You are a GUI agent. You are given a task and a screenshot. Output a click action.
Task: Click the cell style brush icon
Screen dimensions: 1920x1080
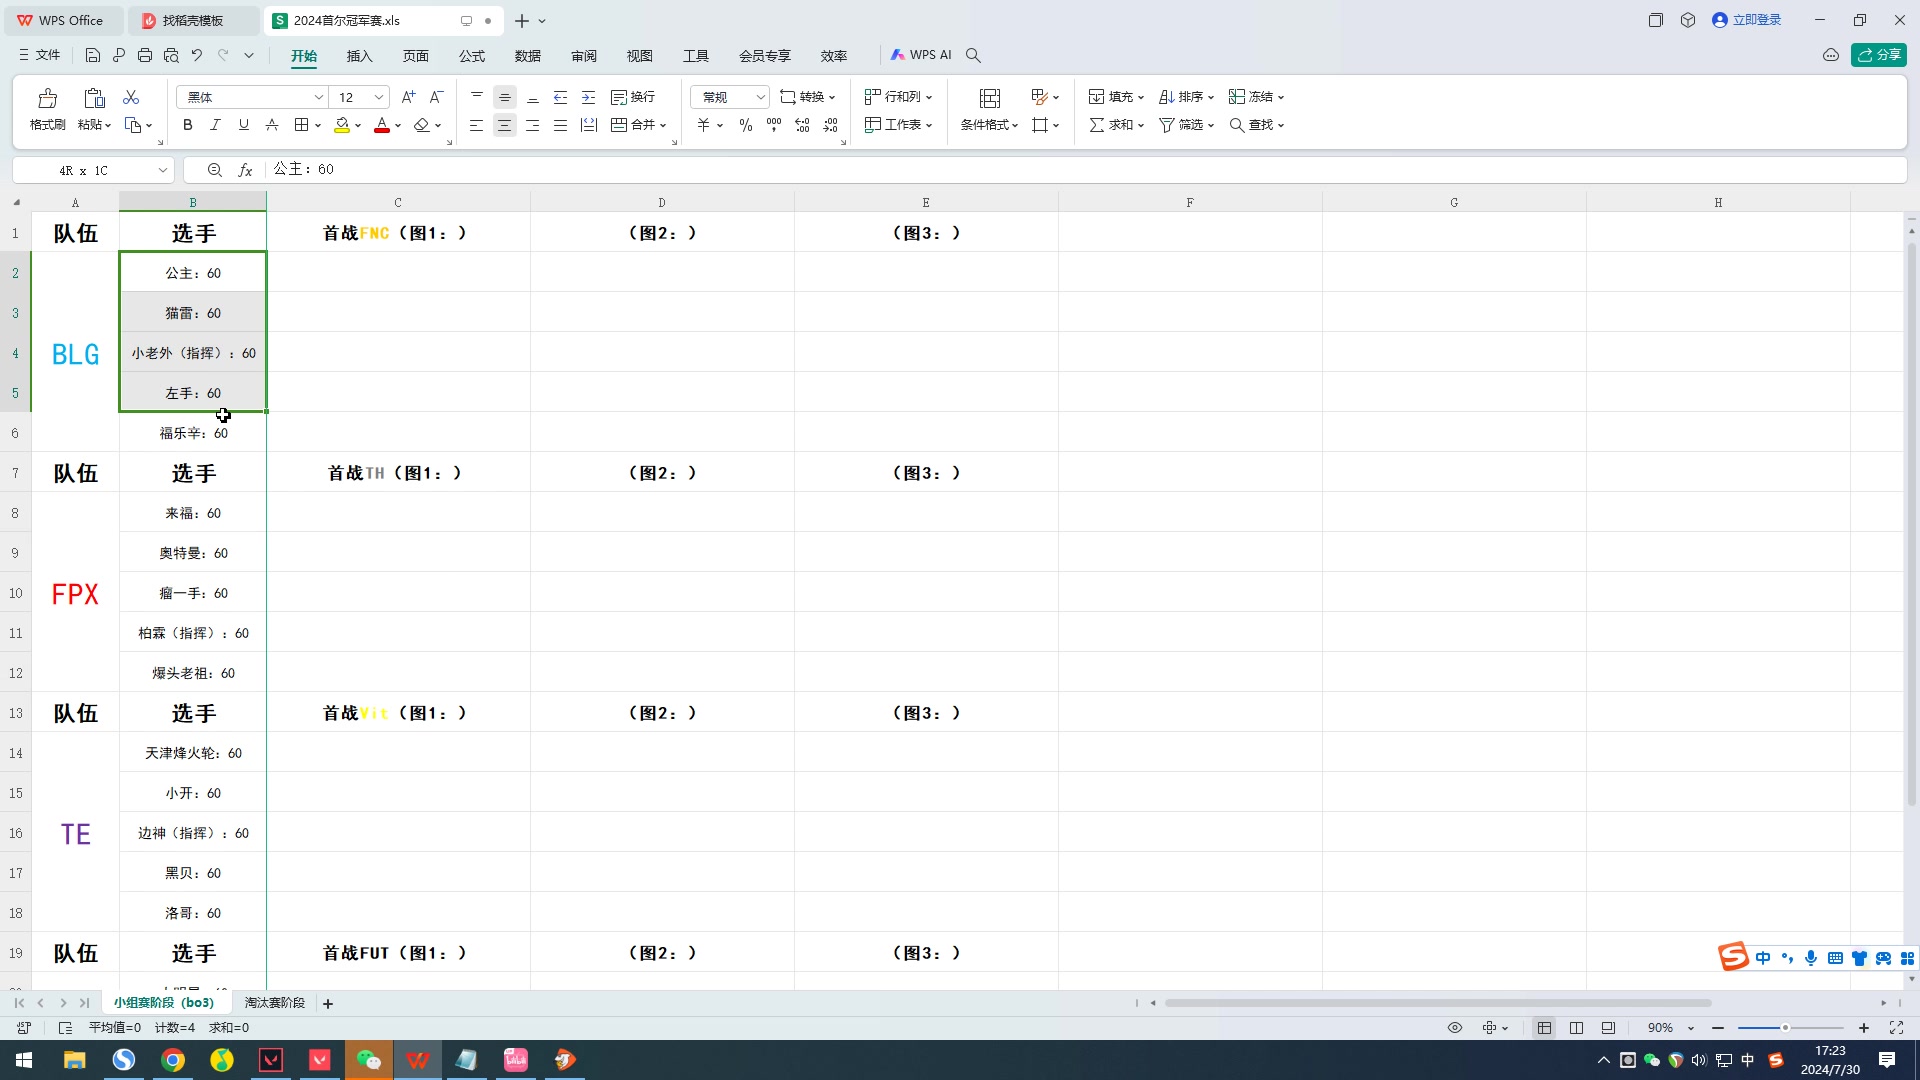point(1039,97)
